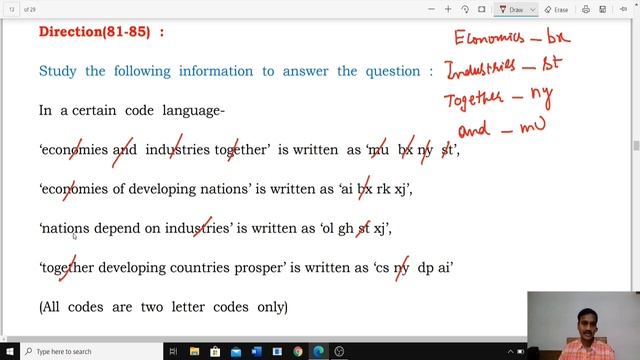Click 'In a certain code language-' text

(132, 110)
